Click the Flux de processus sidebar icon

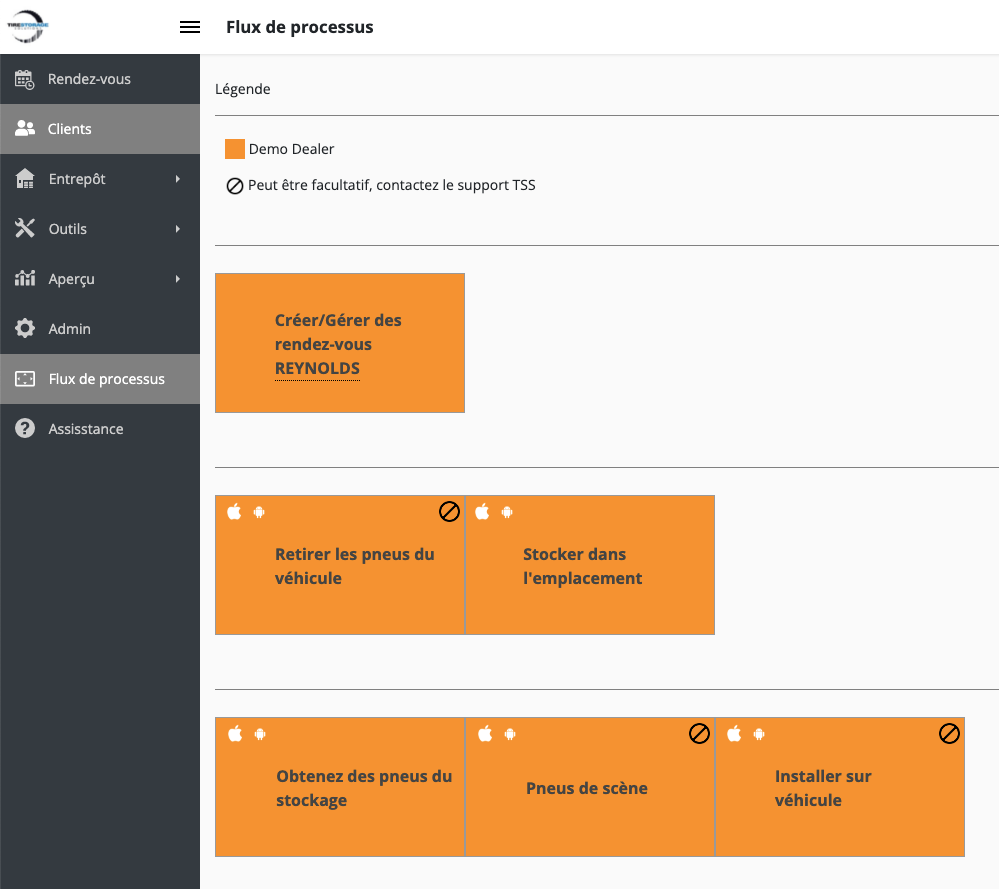25,379
